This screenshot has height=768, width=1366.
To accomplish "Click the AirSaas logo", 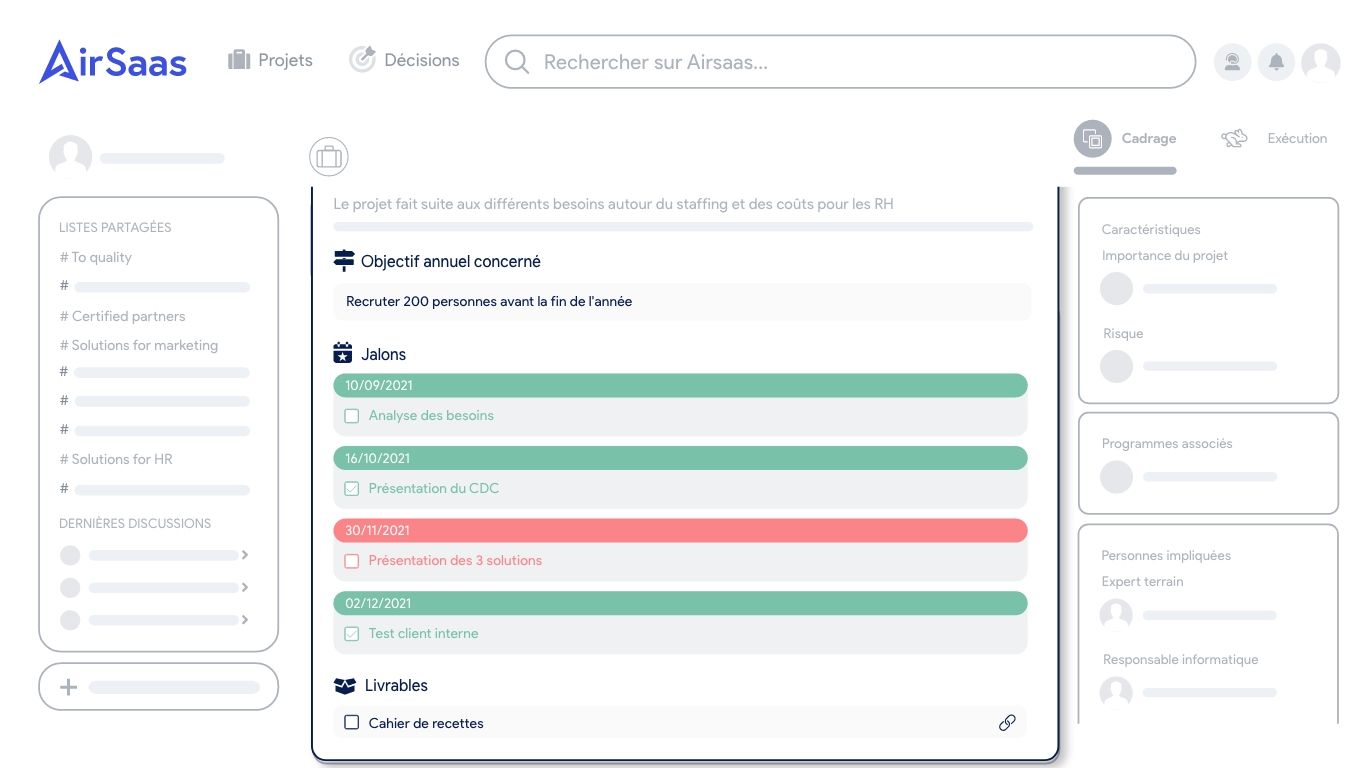I will click(x=113, y=62).
